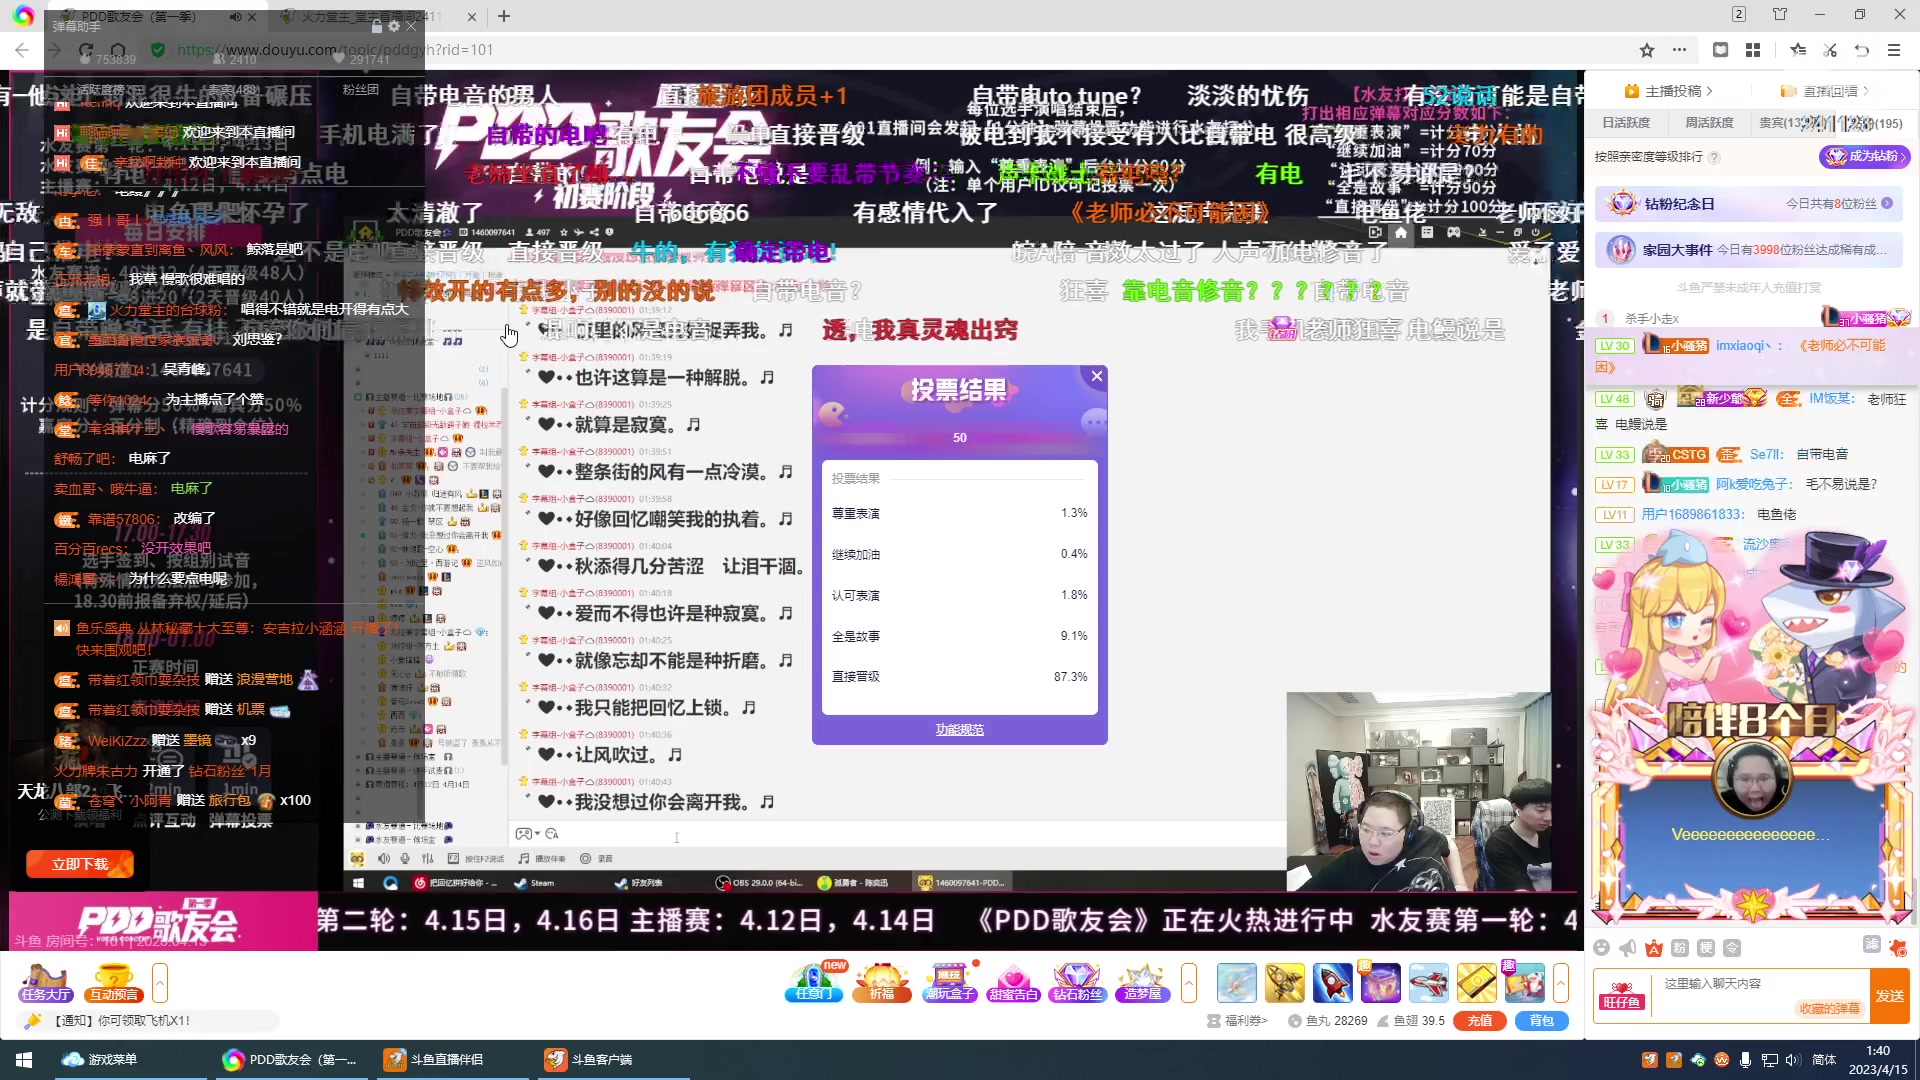Expand the gift bar arrow after the gifts
This screenshot has height=1080, width=1920.
[x=1561, y=983]
